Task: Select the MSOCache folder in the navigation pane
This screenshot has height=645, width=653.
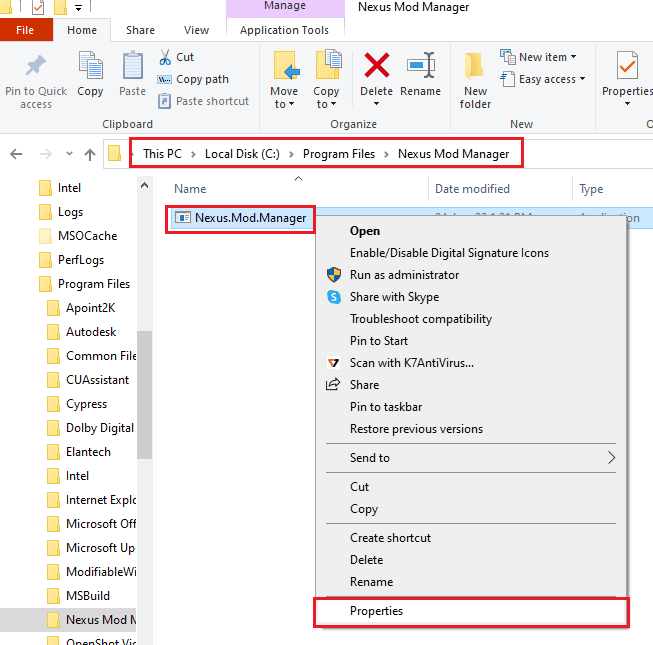Action: [78, 236]
